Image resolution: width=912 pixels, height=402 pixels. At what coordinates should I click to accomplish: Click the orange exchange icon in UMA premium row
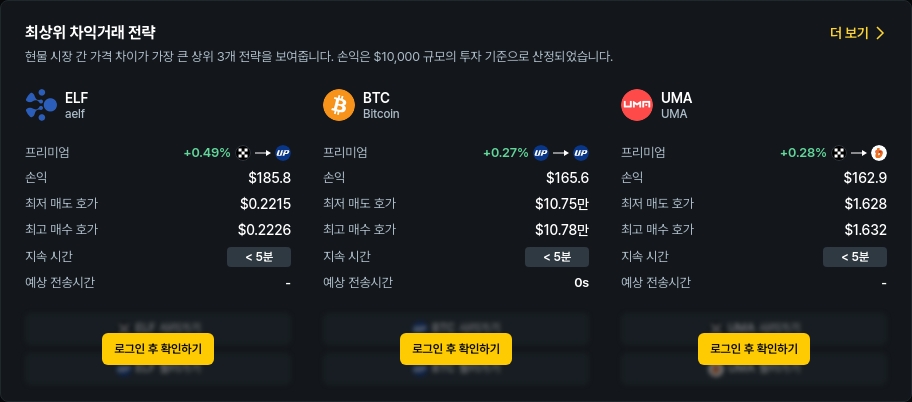tap(879, 153)
